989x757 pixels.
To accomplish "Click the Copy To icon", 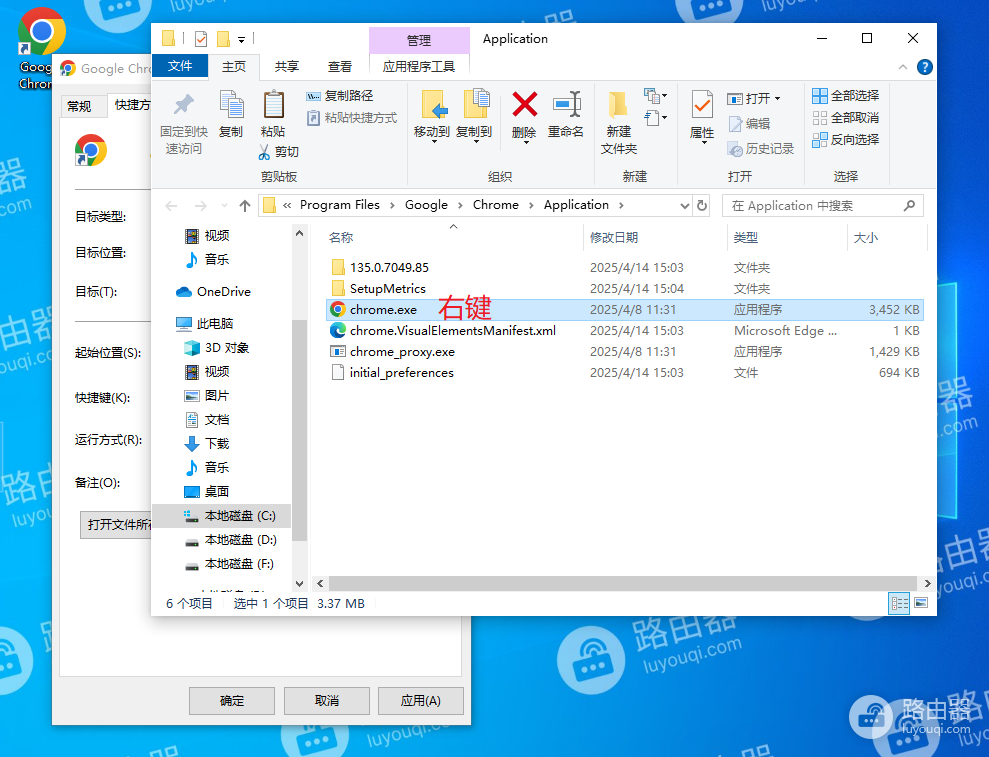I will [x=476, y=103].
